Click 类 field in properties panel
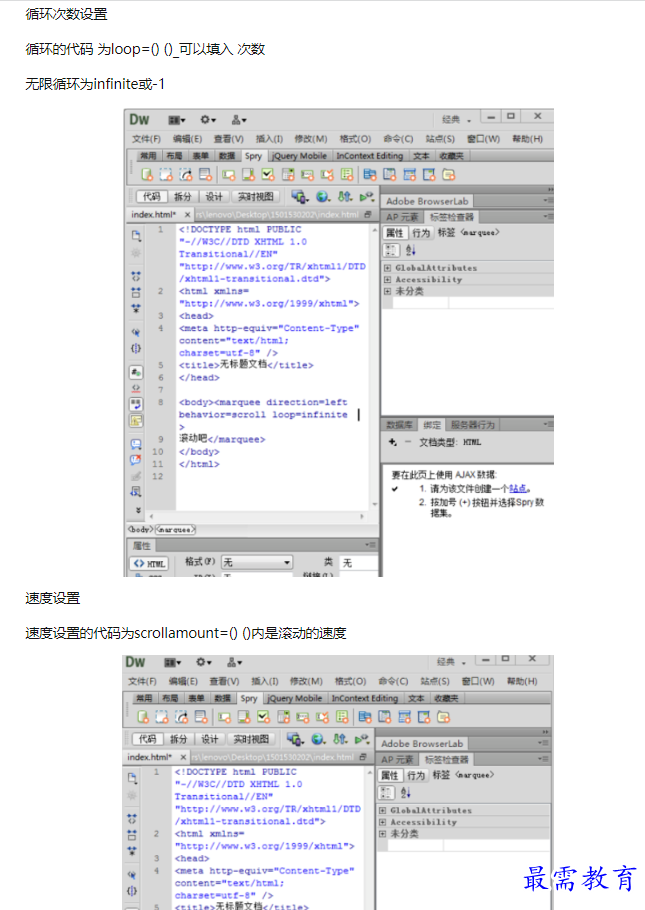 [359, 562]
